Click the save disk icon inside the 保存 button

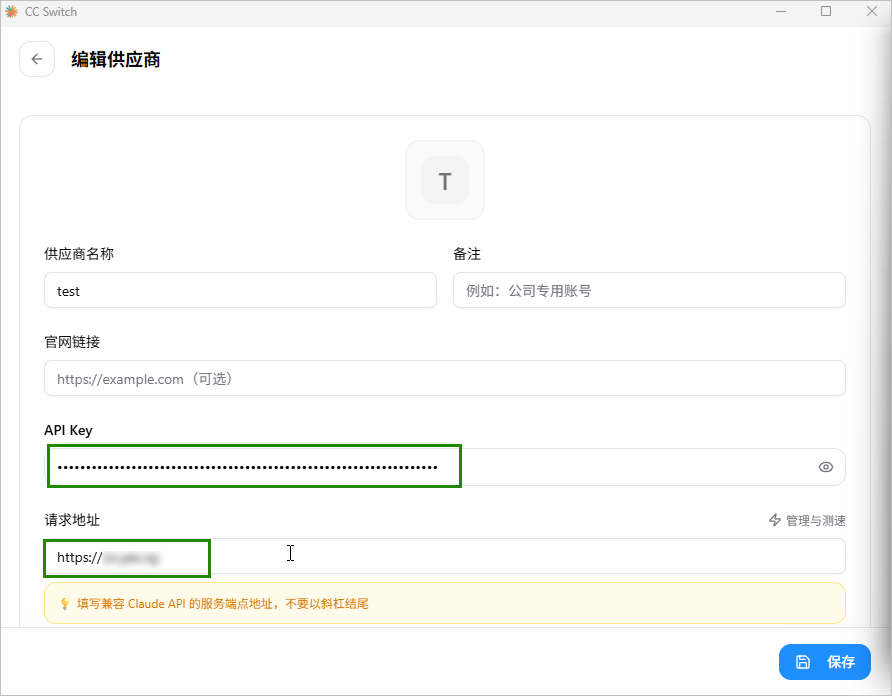tap(804, 662)
